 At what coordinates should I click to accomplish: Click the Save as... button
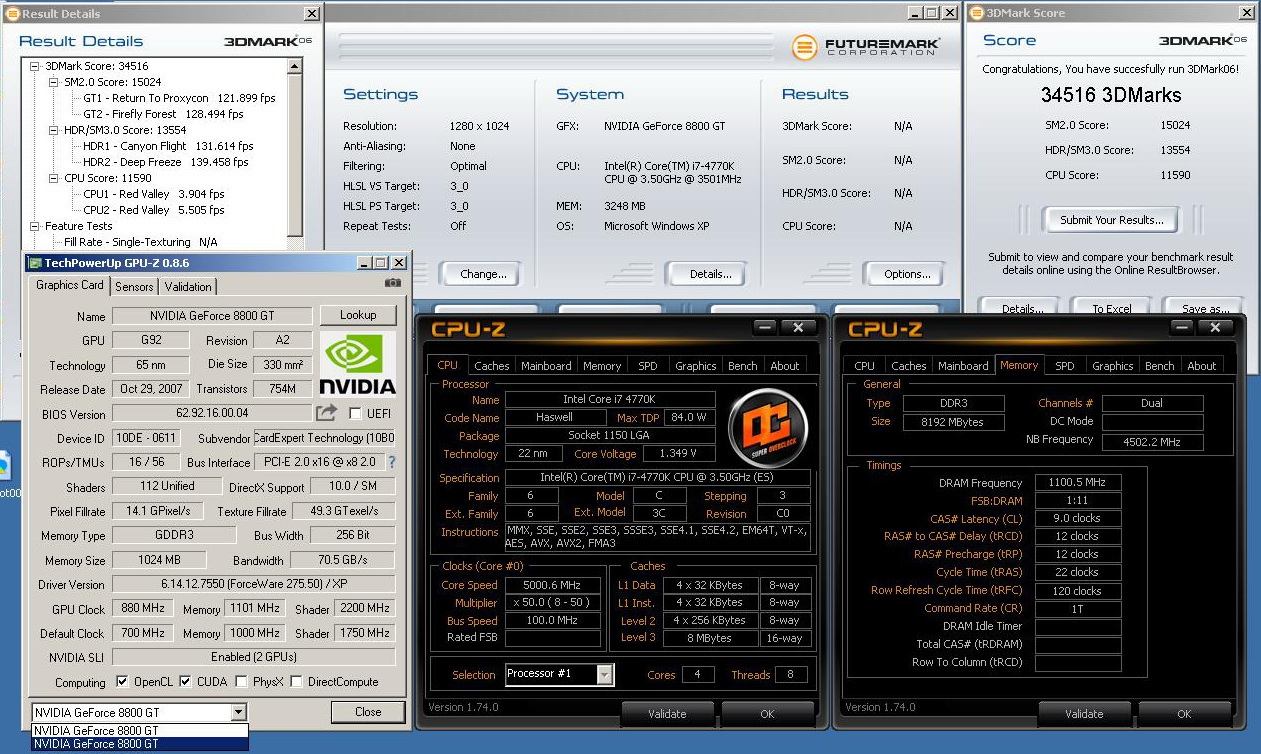(1205, 308)
